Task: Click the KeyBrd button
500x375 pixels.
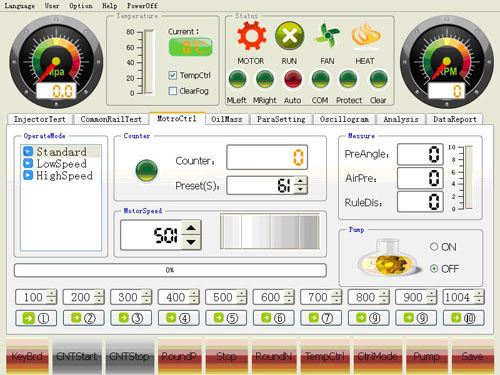Action: pos(27,356)
